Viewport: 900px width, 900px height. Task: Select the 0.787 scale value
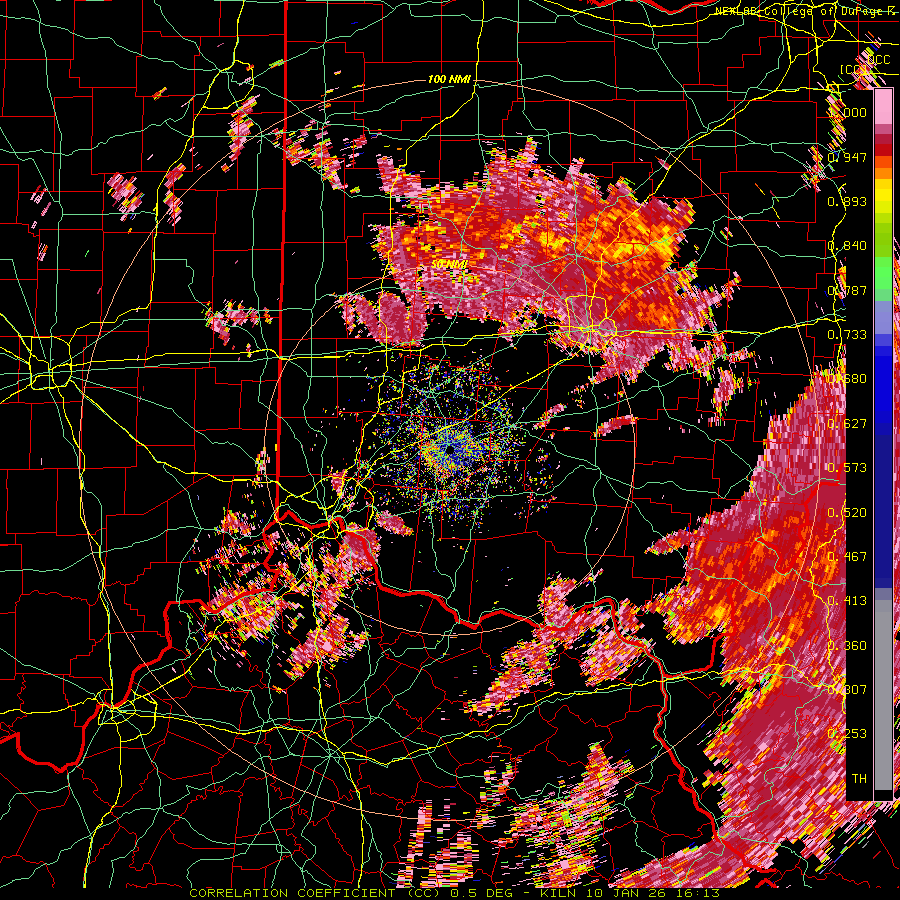coord(847,290)
